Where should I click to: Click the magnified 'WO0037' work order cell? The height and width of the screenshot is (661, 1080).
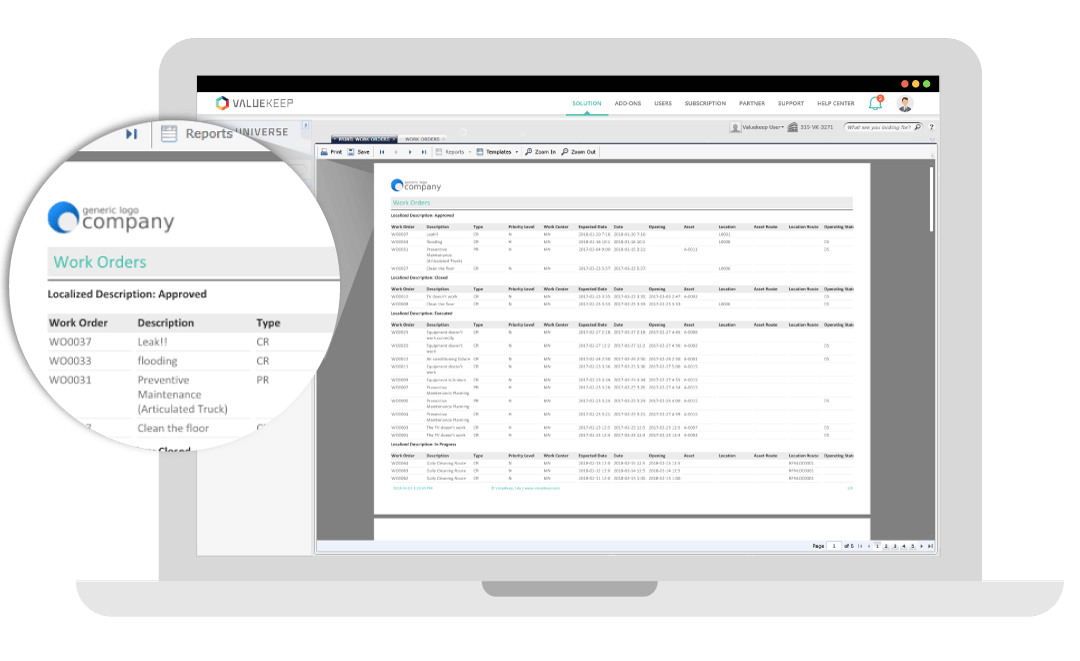70,342
